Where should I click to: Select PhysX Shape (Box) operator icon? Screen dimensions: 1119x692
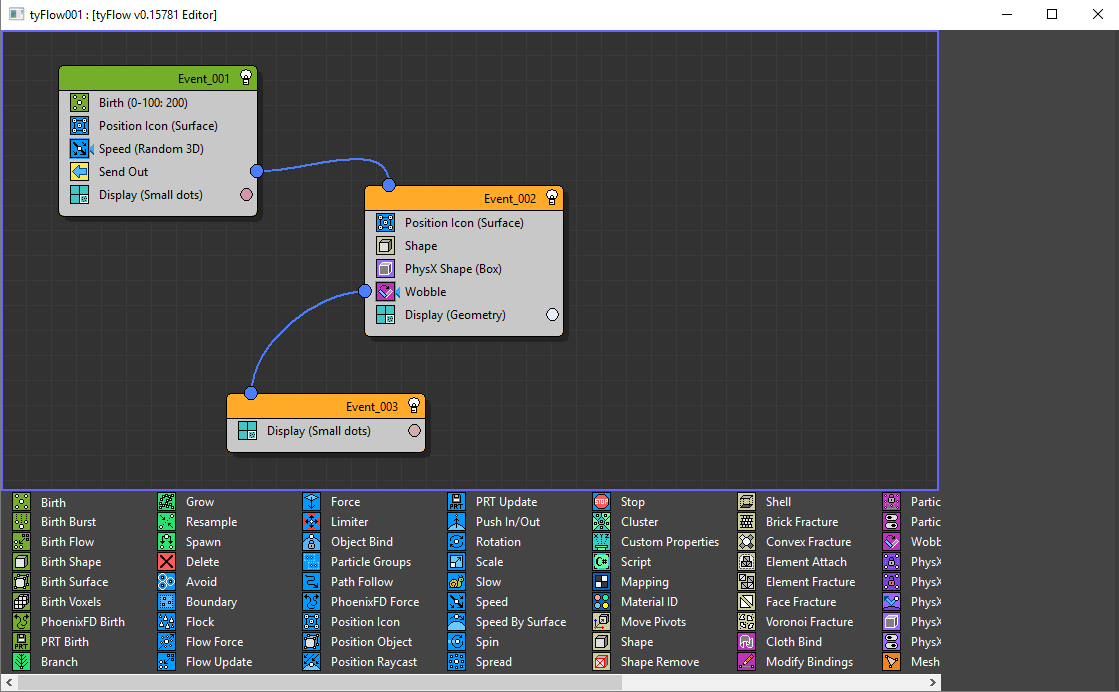coord(385,269)
